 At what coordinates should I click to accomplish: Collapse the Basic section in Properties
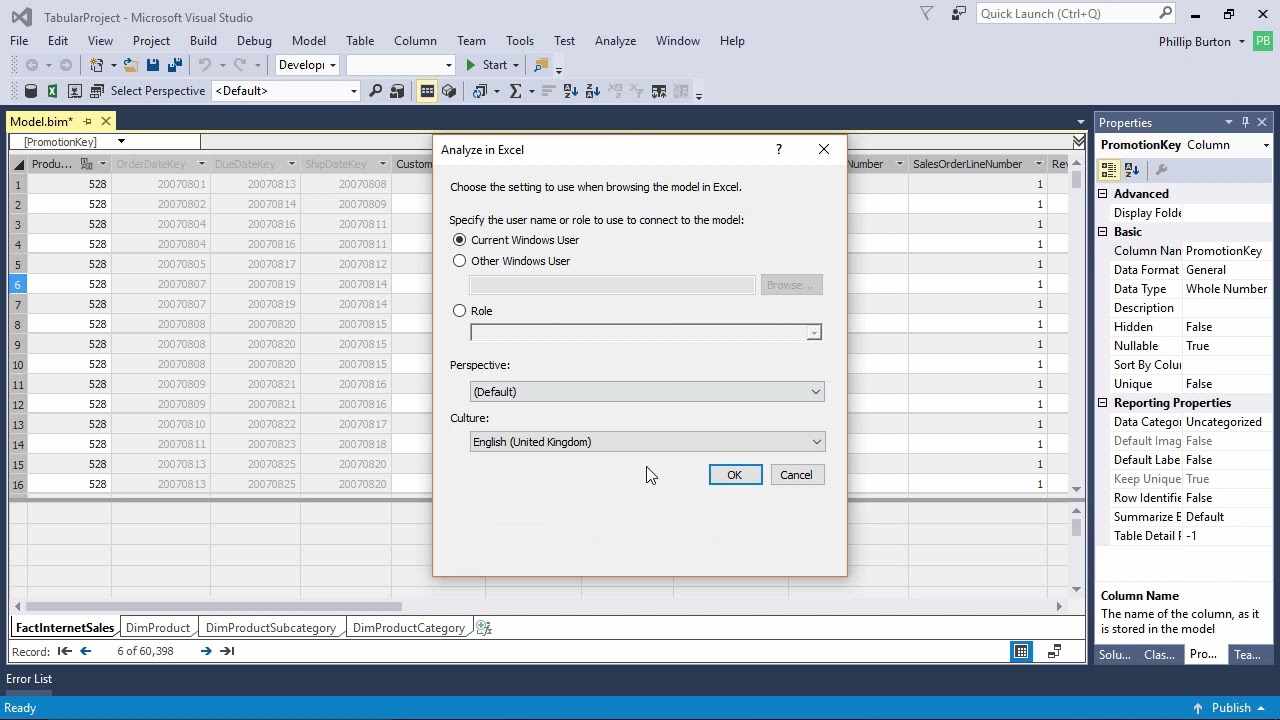point(1103,232)
